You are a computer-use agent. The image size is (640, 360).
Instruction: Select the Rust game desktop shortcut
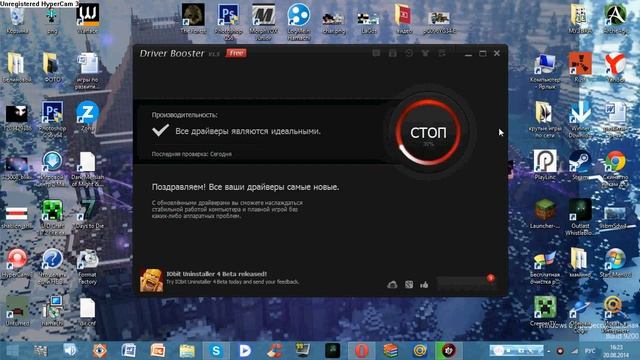pos(580,67)
